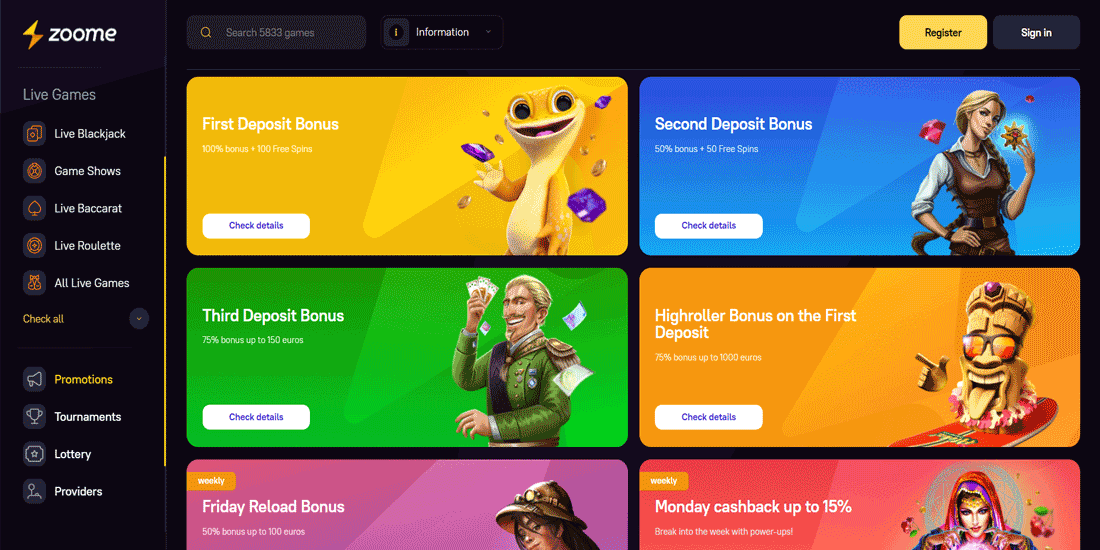The height and width of the screenshot is (550, 1100).
Task: Click the Check all link
Action: coord(43,318)
